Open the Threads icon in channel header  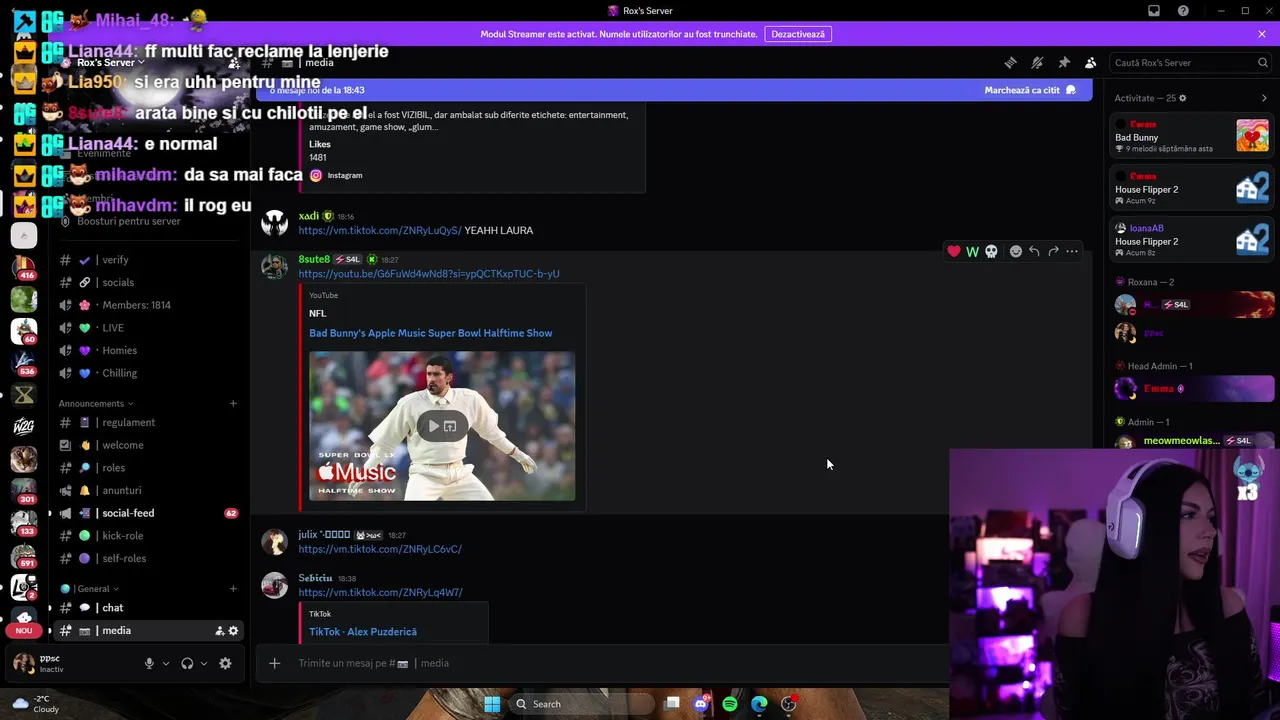(1010, 62)
